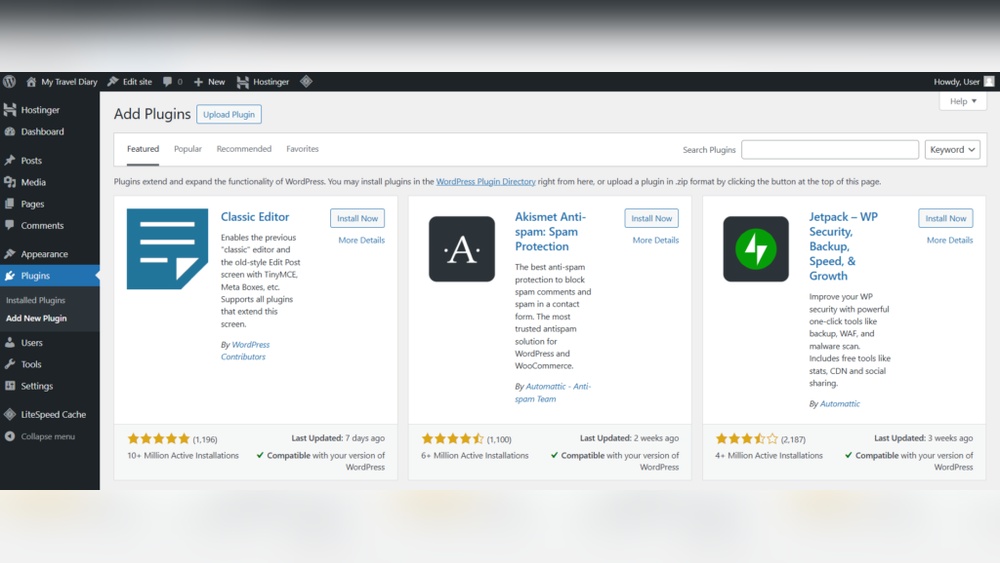Viewport: 1000px width, 563px height.
Task: Click the Media icon in sidebar
Action: click(10, 182)
